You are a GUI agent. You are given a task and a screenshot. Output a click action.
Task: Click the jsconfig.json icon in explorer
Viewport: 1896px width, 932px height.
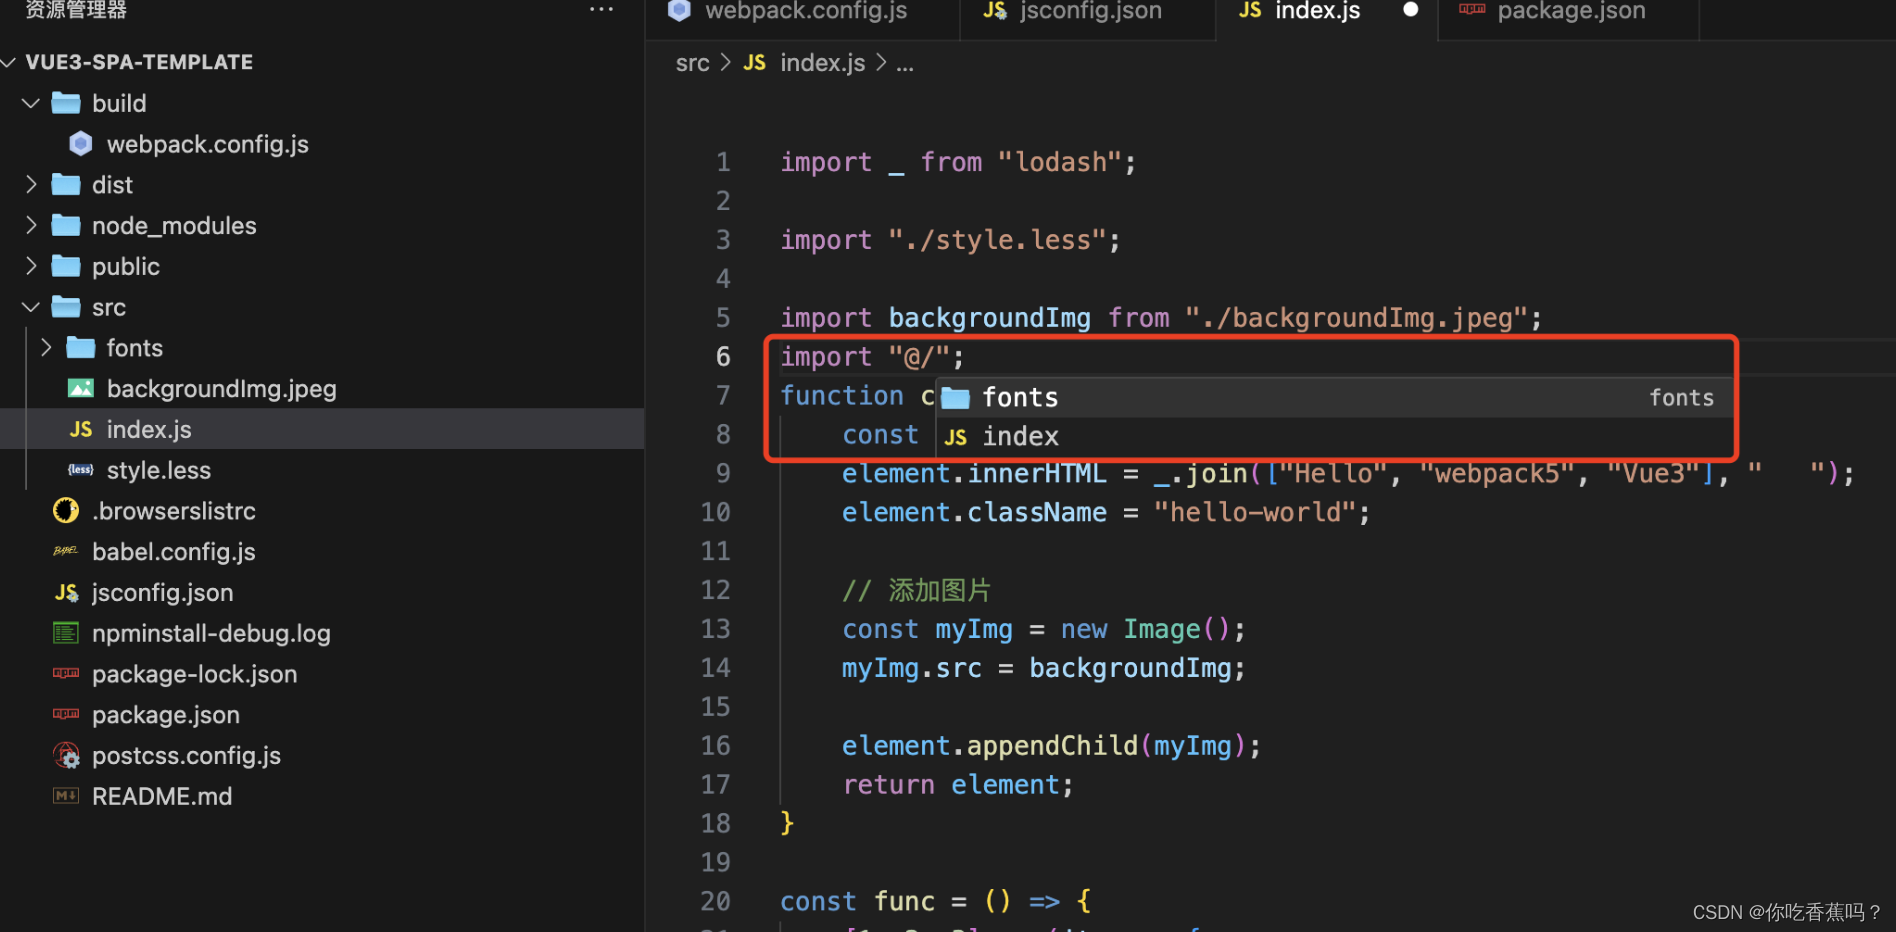pyautogui.click(x=66, y=592)
